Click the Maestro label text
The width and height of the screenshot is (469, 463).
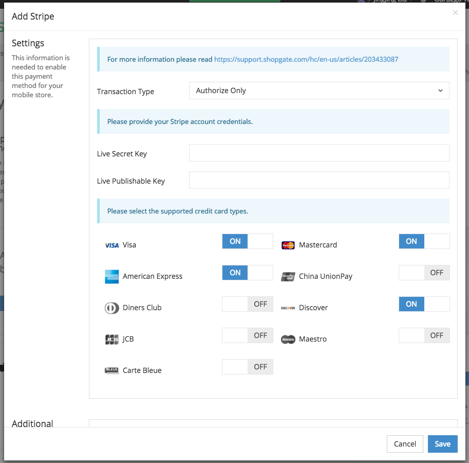tap(313, 339)
